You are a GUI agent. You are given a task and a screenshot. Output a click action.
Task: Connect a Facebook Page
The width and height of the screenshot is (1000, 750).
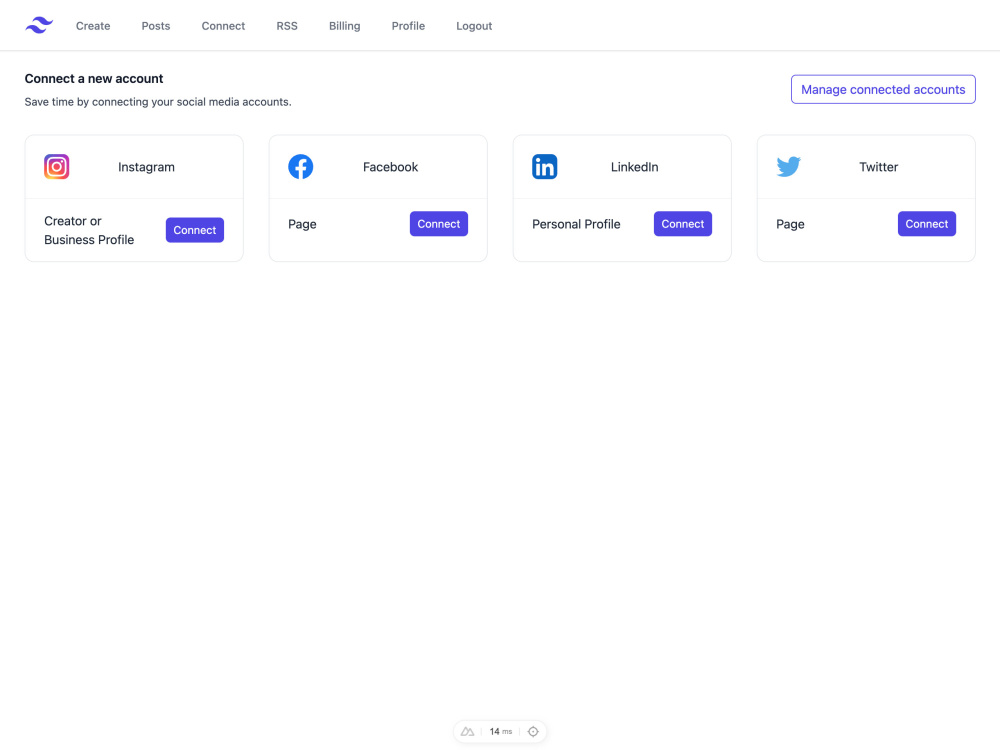[439, 224]
